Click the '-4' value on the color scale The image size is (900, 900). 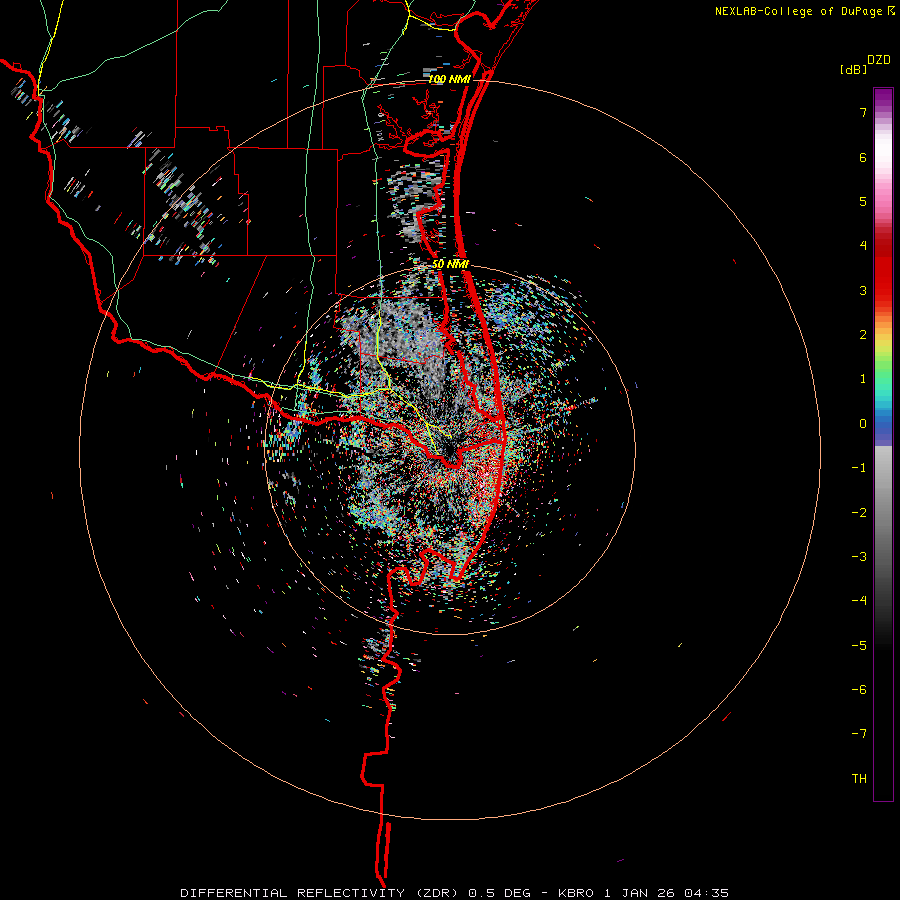[x=859, y=601]
